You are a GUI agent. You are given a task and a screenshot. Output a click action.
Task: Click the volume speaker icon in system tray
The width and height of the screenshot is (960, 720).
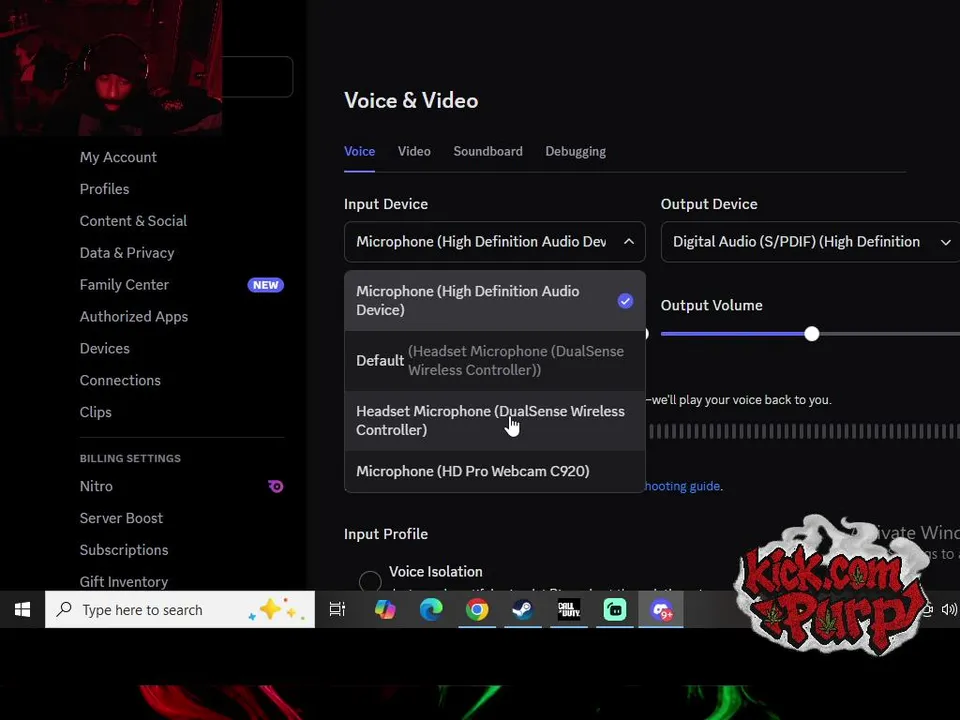[x=948, y=609]
